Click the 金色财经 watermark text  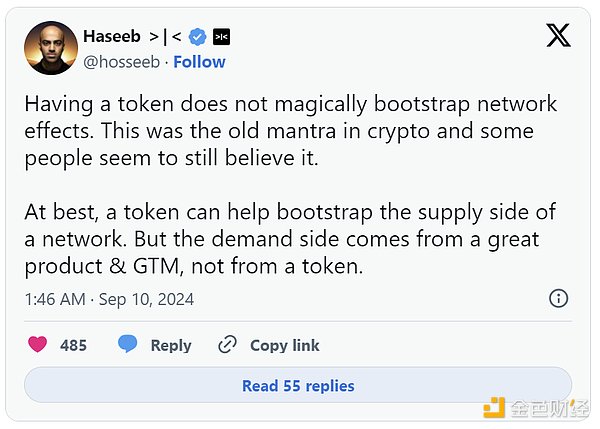coord(547,406)
